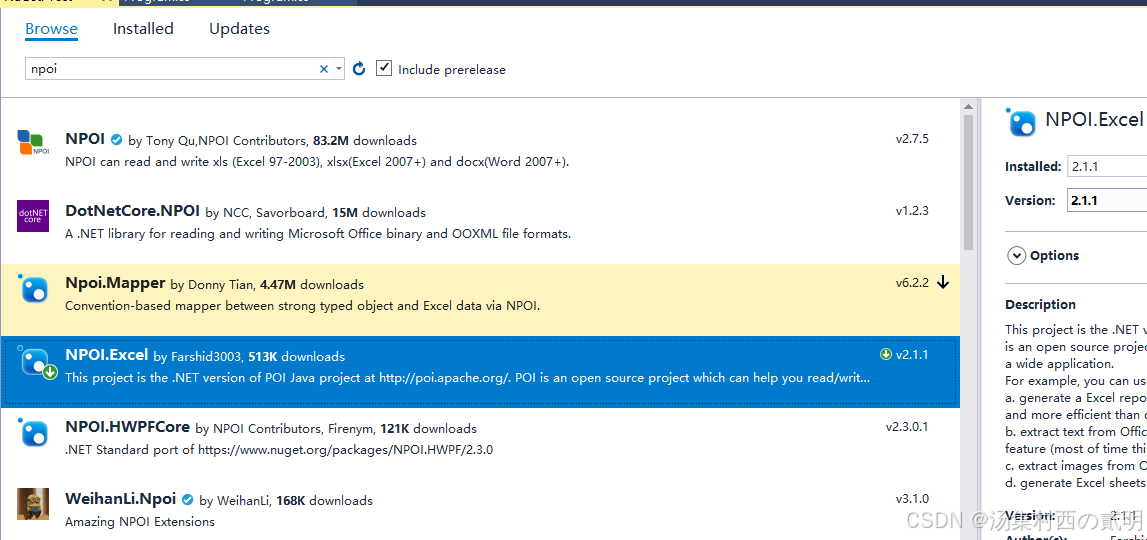
Task: Switch to the Installed tab
Action: tap(143, 29)
